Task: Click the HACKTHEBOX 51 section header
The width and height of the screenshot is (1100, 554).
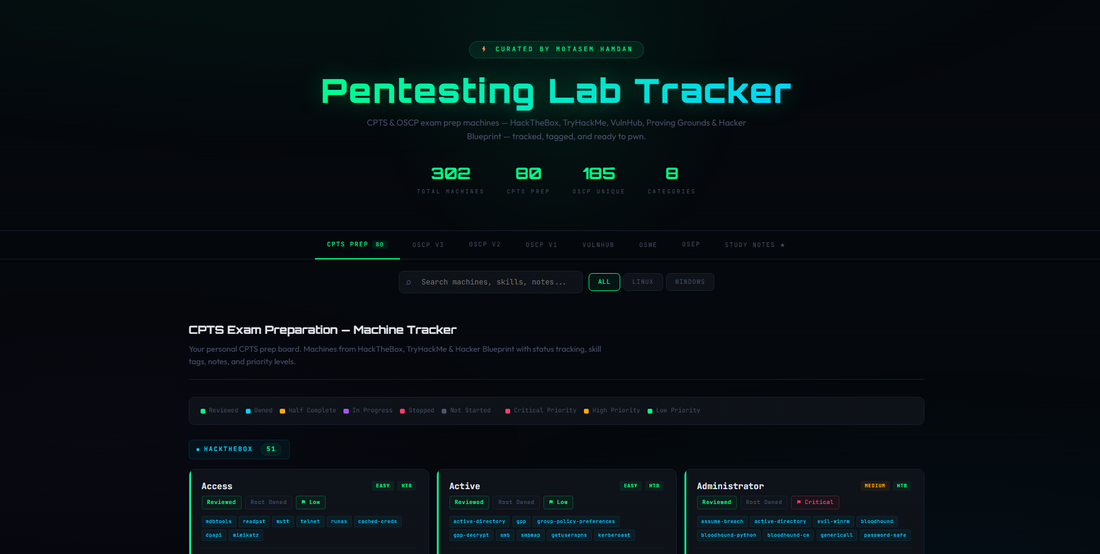Action: (x=239, y=449)
